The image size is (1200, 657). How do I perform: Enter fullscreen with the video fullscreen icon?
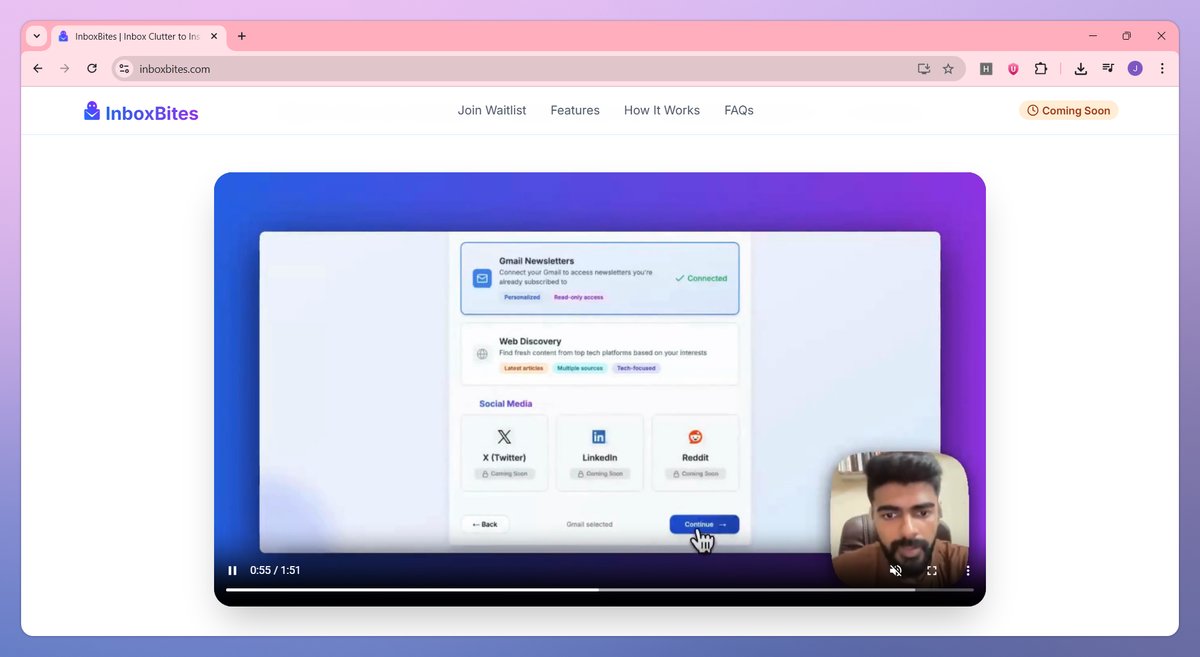[x=932, y=571]
